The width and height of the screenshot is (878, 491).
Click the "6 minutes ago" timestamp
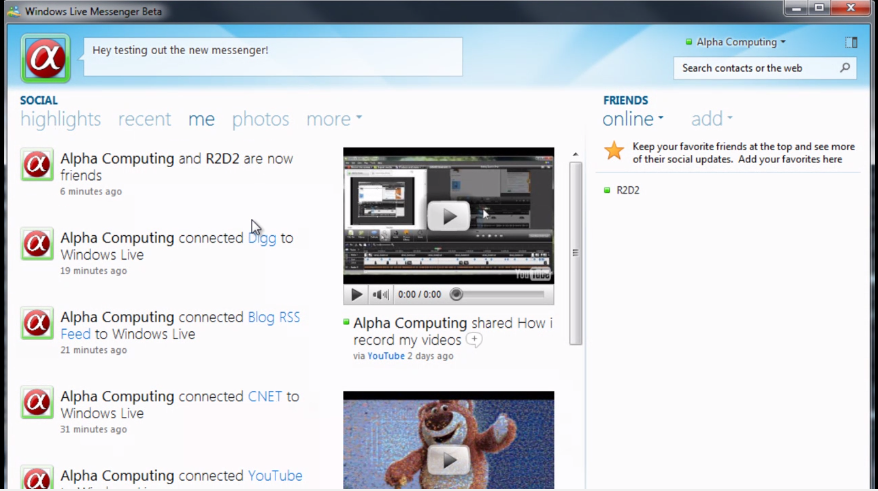pyautogui.click(x=91, y=191)
